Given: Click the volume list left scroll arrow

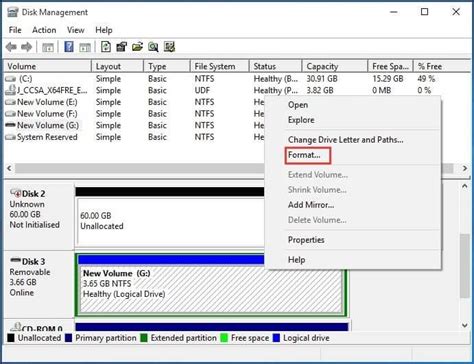Looking at the screenshot, I should tap(9, 168).
